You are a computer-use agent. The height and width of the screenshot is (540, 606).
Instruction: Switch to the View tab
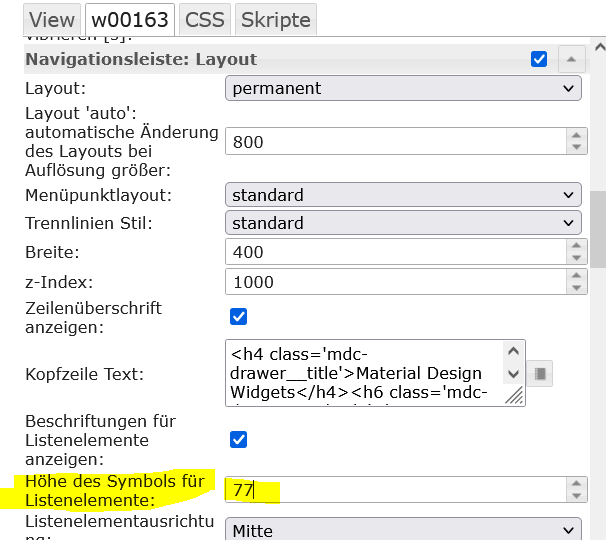[x=52, y=20]
